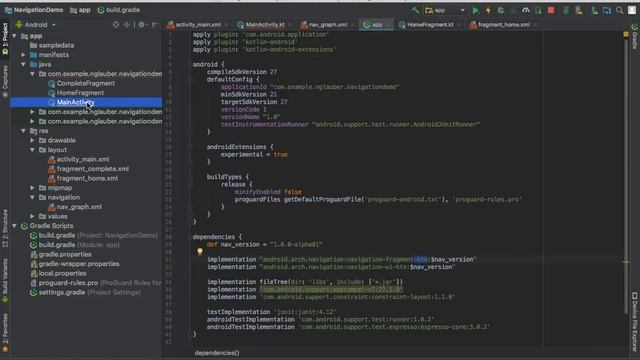
Task: Click the Gradle refresh icon at top right
Action: 635,27
